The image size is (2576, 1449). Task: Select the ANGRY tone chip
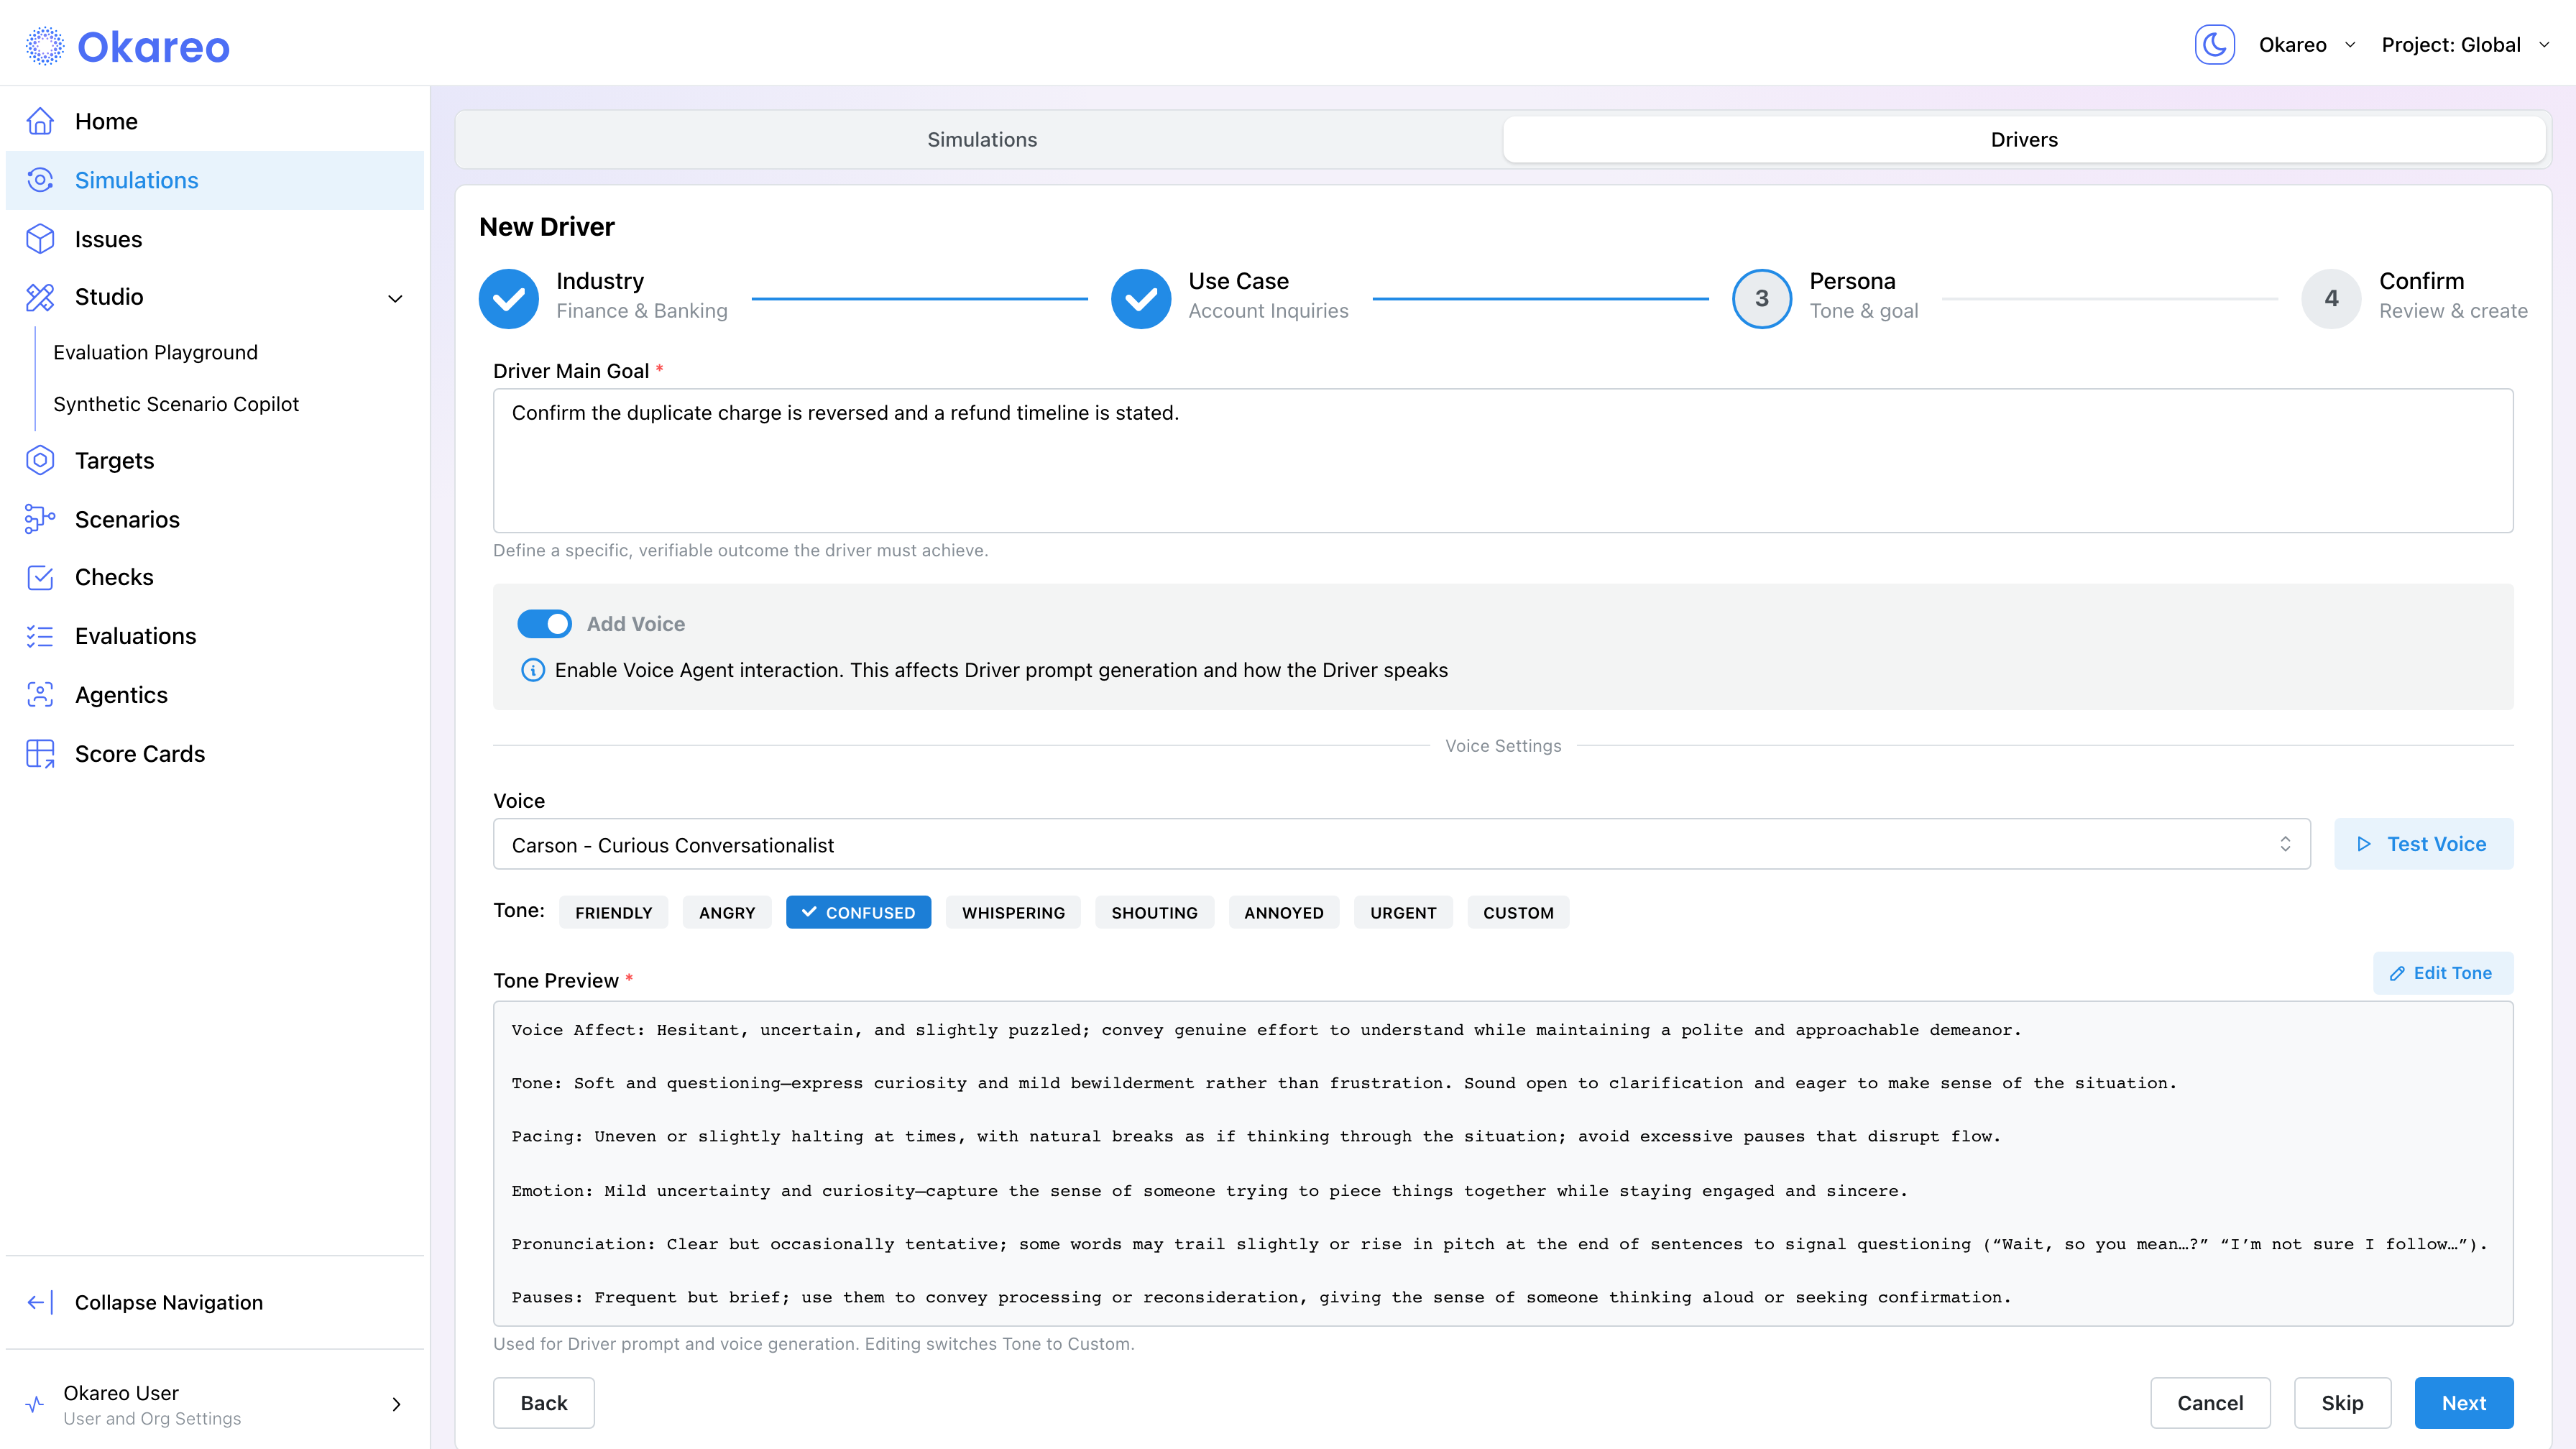tap(727, 912)
